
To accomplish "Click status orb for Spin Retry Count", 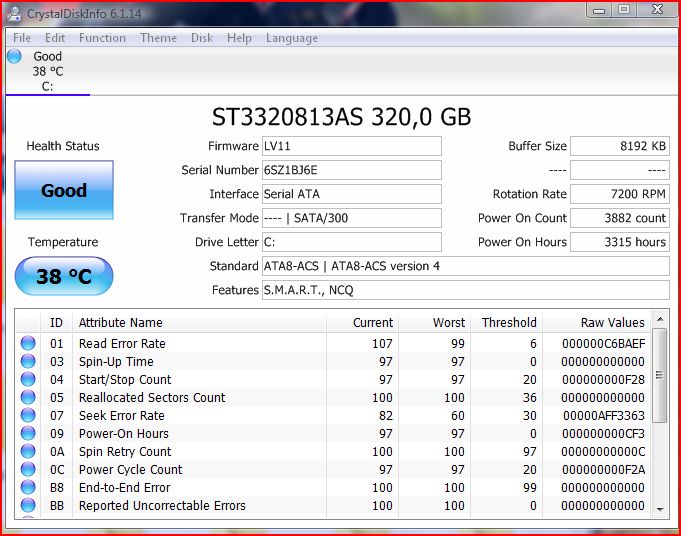I will (x=28, y=451).
